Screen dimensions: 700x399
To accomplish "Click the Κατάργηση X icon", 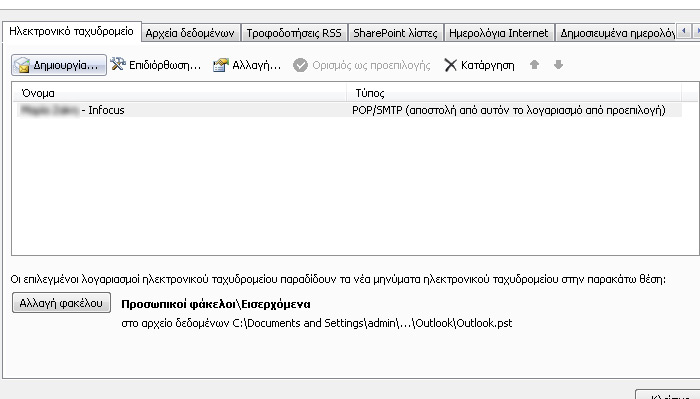I will 450,65.
